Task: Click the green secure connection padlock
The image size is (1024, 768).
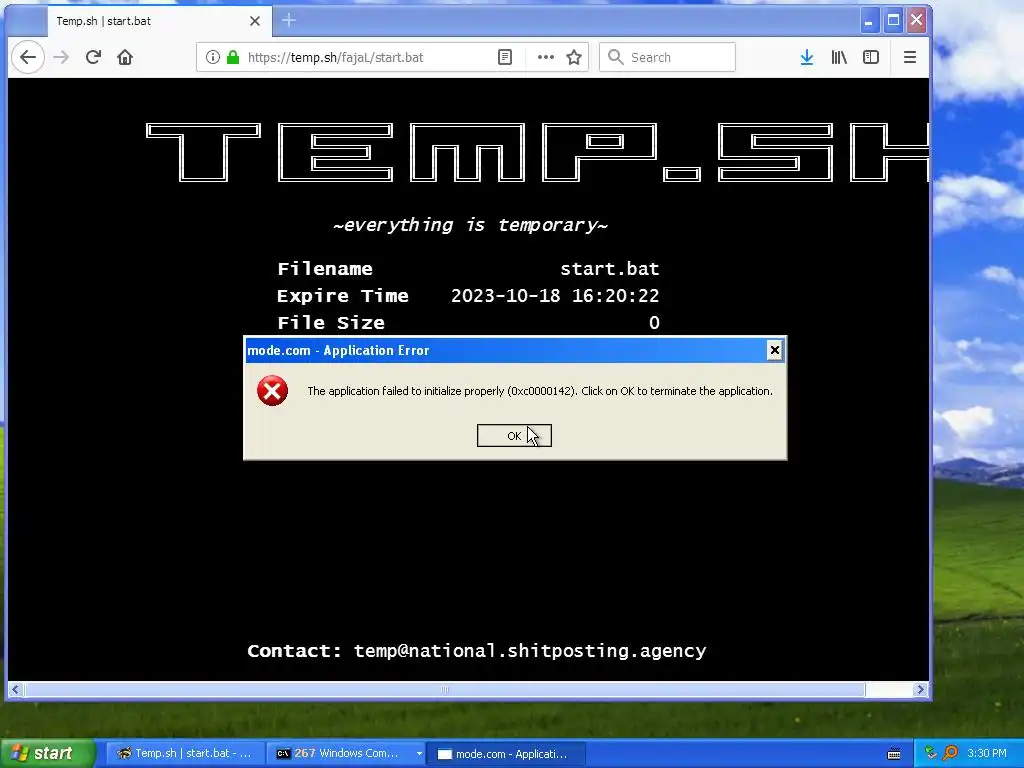Action: 232,57
